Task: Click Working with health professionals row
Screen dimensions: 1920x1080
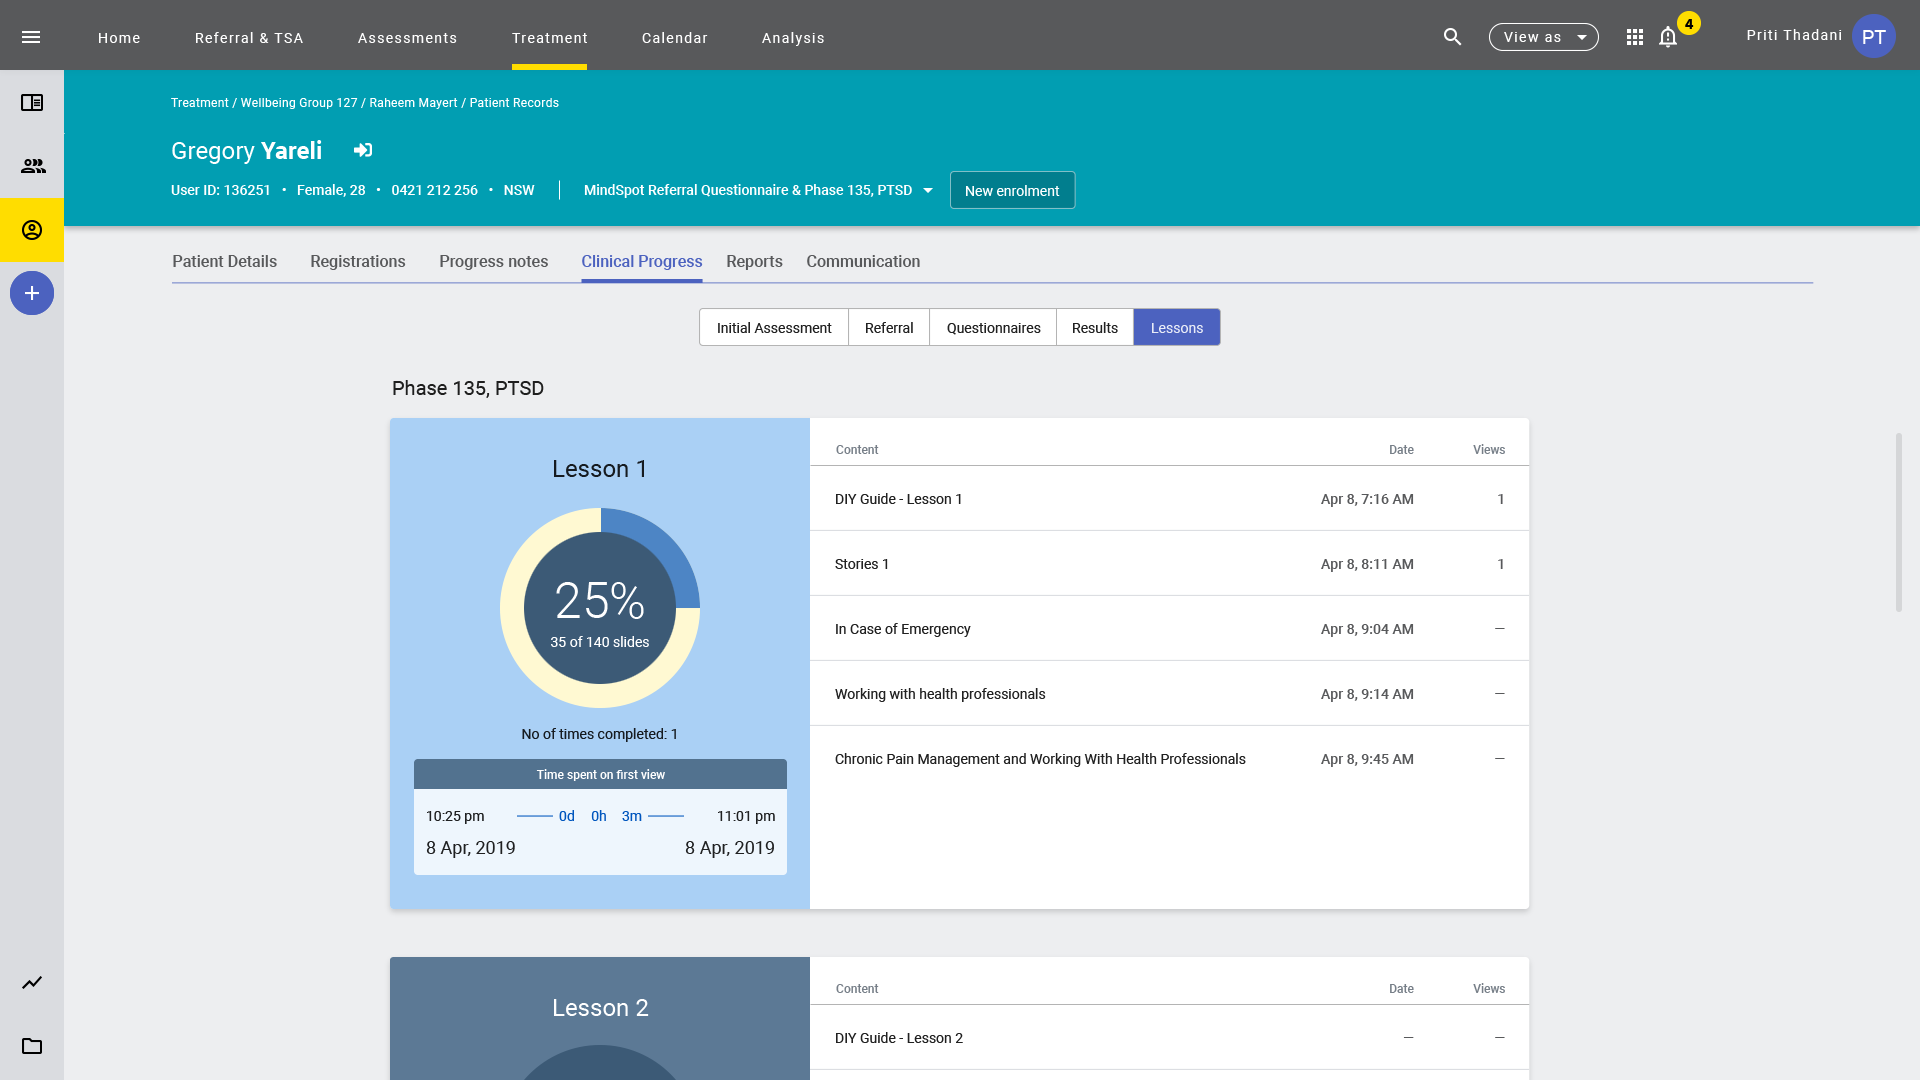Action: click(1169, 694)
